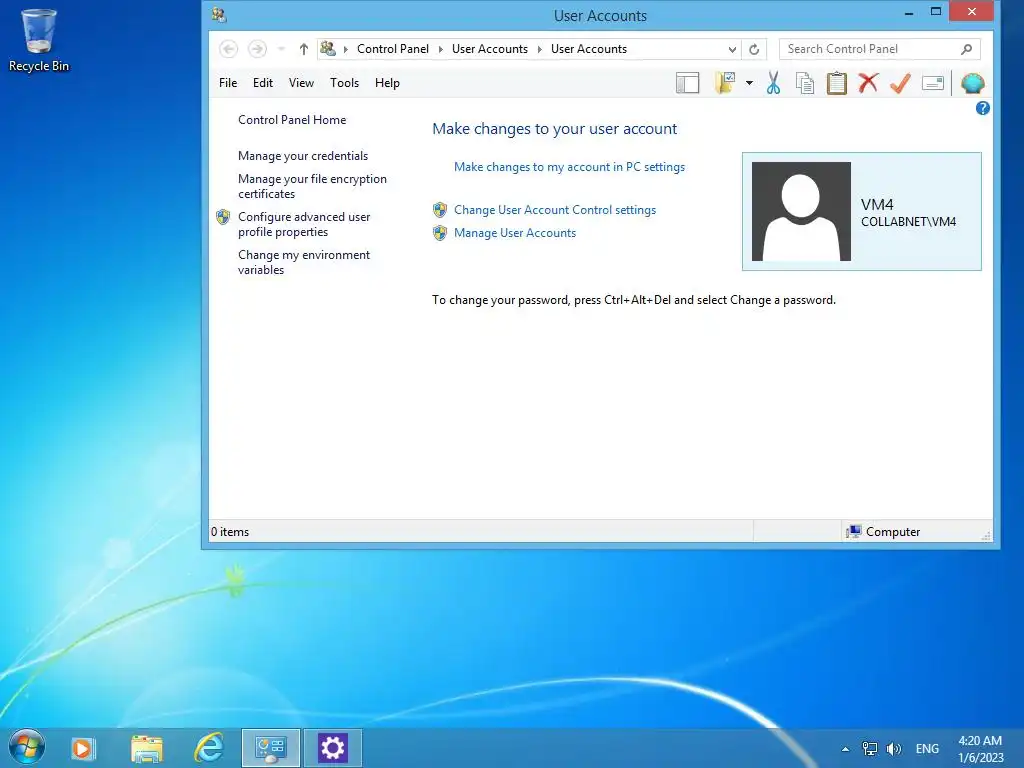
Task: Refresh the User Accounts page
Action: (754, 49)
